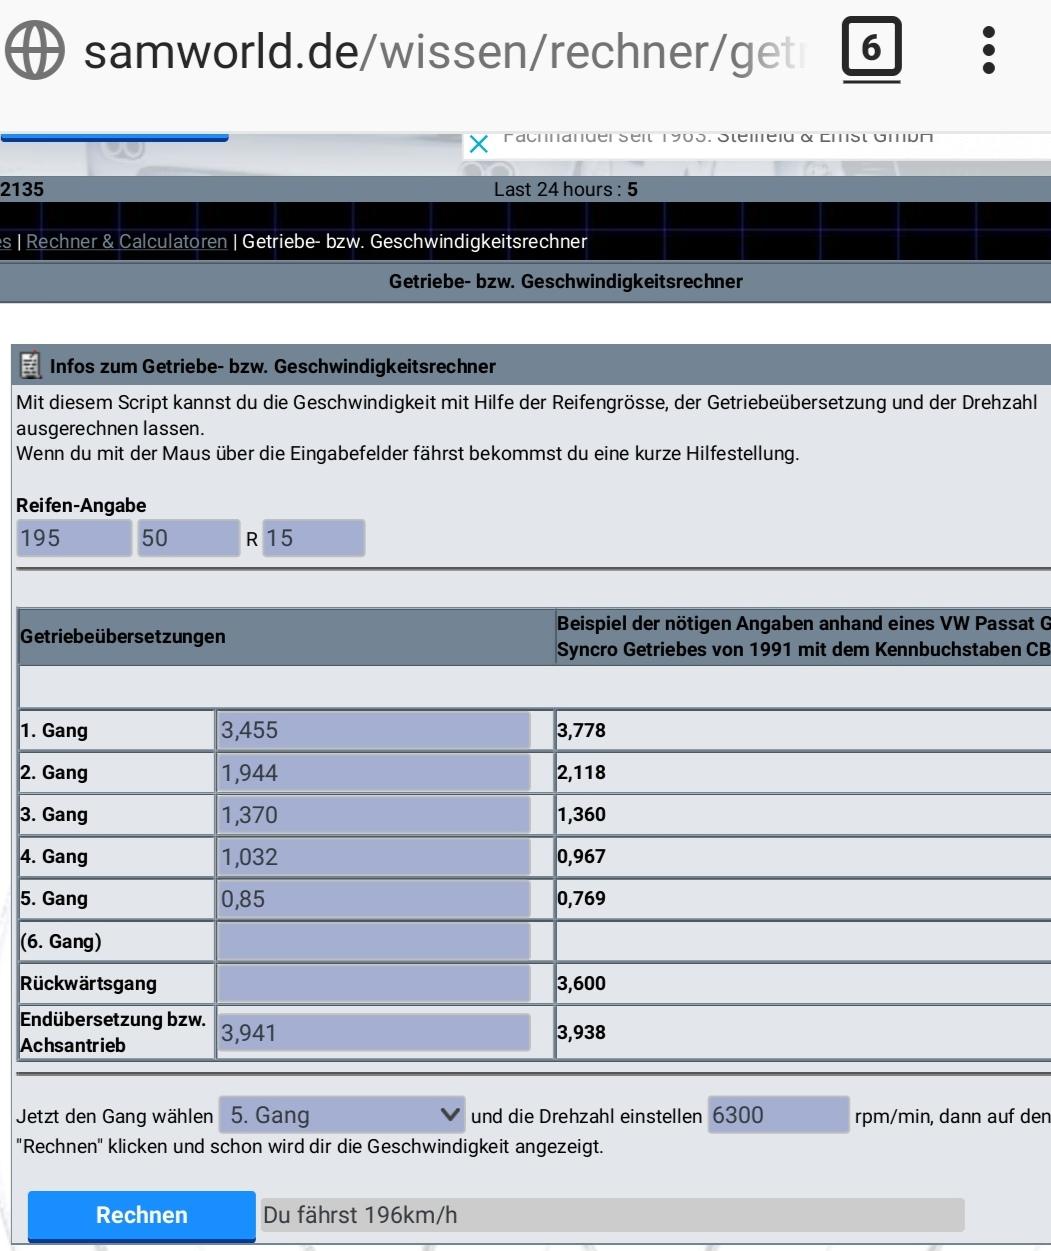Tap the calculator info icon beside Infos heading
This screenshot has width=1051, height=1251.
[x=32, y=366]
